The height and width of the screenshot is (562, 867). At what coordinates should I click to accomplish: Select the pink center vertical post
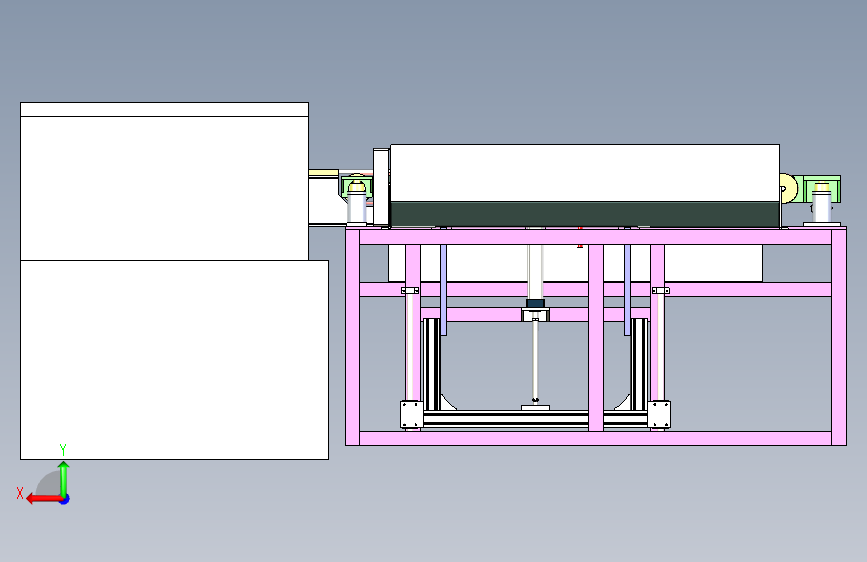(596, 337)
